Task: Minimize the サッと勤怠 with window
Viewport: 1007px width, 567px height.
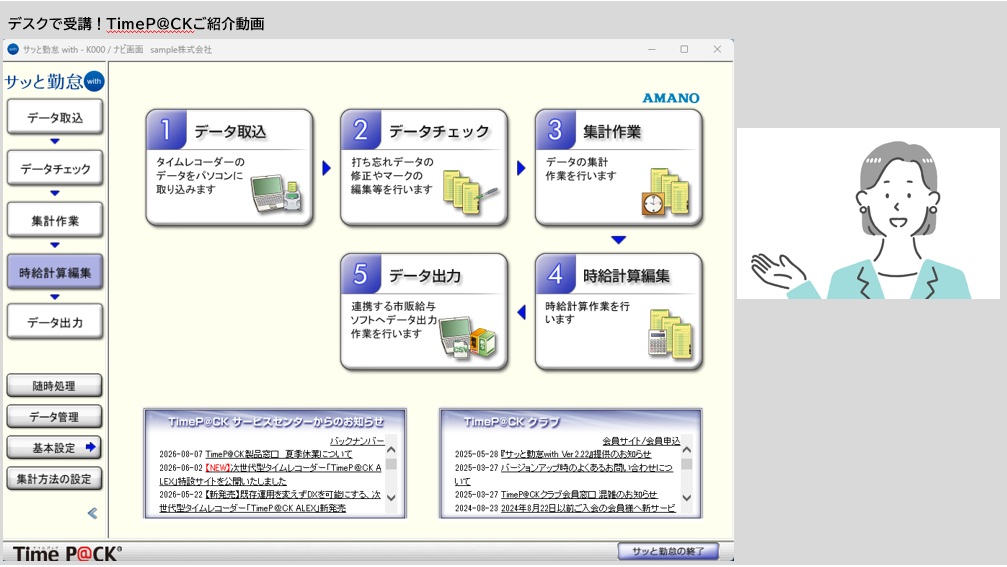Action: coord(652,49)
